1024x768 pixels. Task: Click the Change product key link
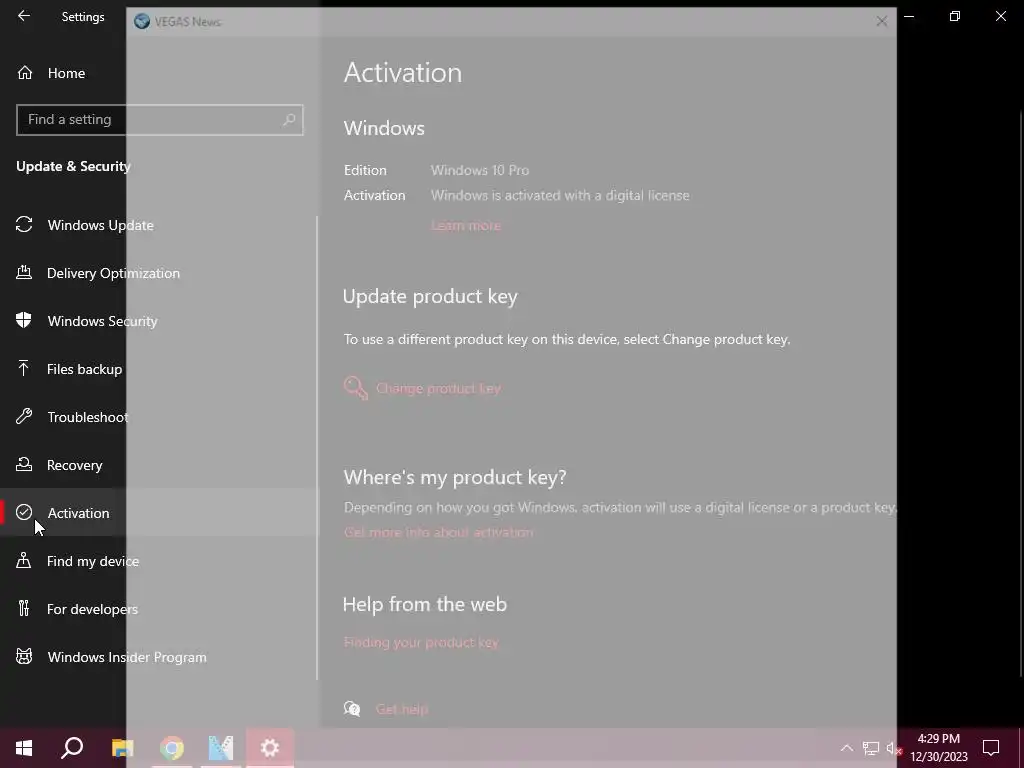[438, 388]
